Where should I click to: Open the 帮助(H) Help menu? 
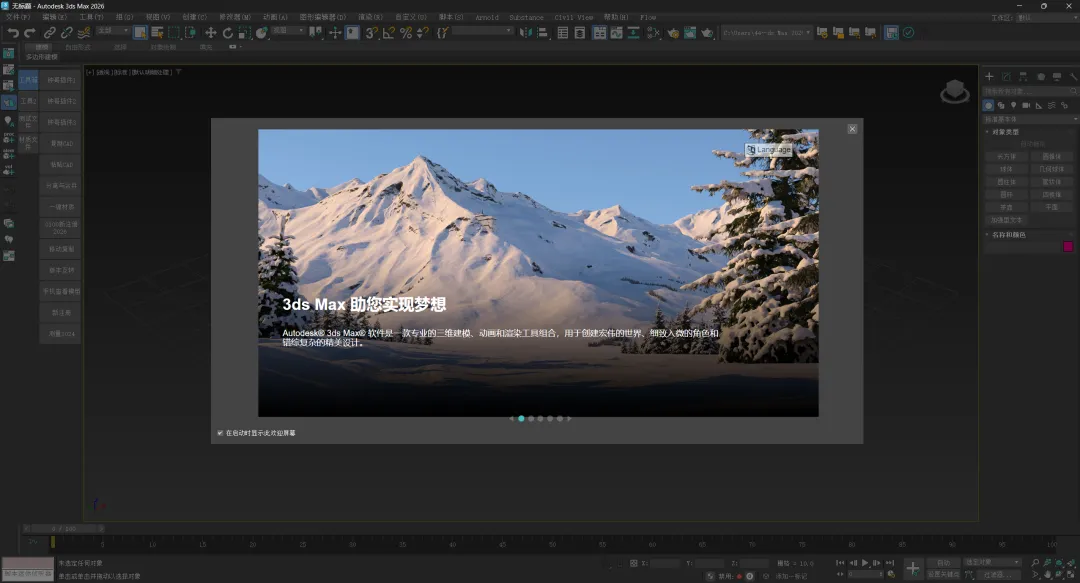point(616,17)
